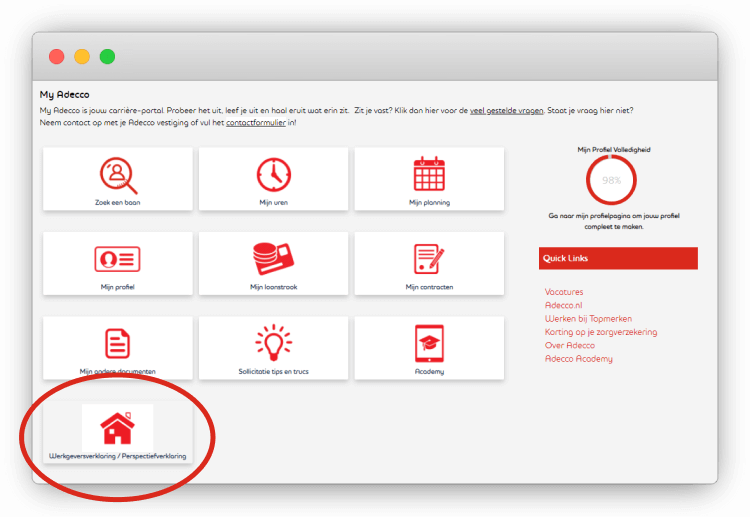The width and height of the screenshot is (750, 517).
Task: Open the Zoek een baan magnifier icon
Action: pos(118,176)
